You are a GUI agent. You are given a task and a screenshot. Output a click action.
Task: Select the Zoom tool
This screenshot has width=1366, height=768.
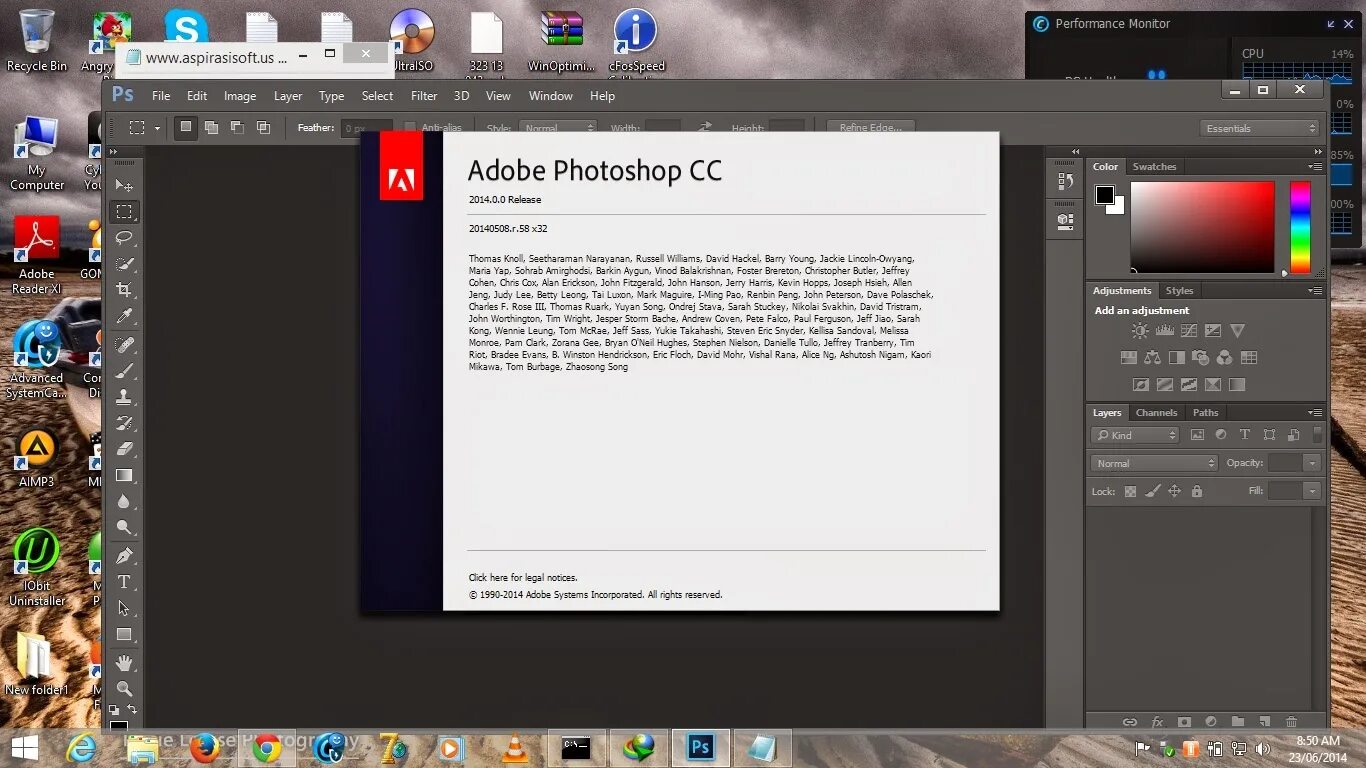click(x=124, y=689)
